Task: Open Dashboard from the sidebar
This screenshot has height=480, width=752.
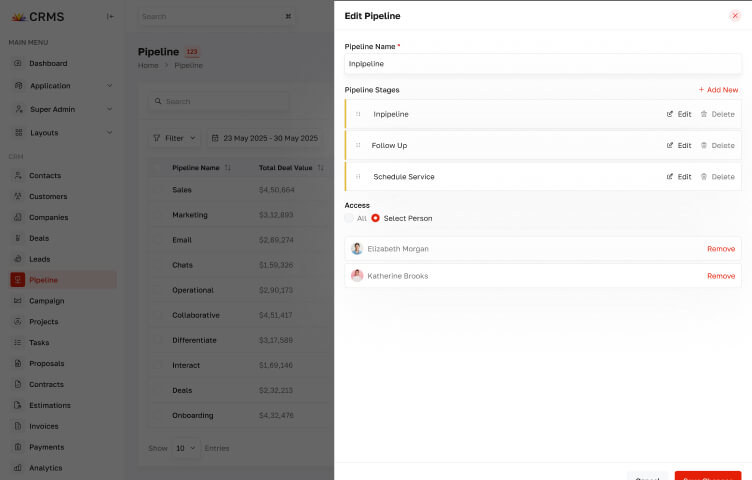Action: click(48, 63)
